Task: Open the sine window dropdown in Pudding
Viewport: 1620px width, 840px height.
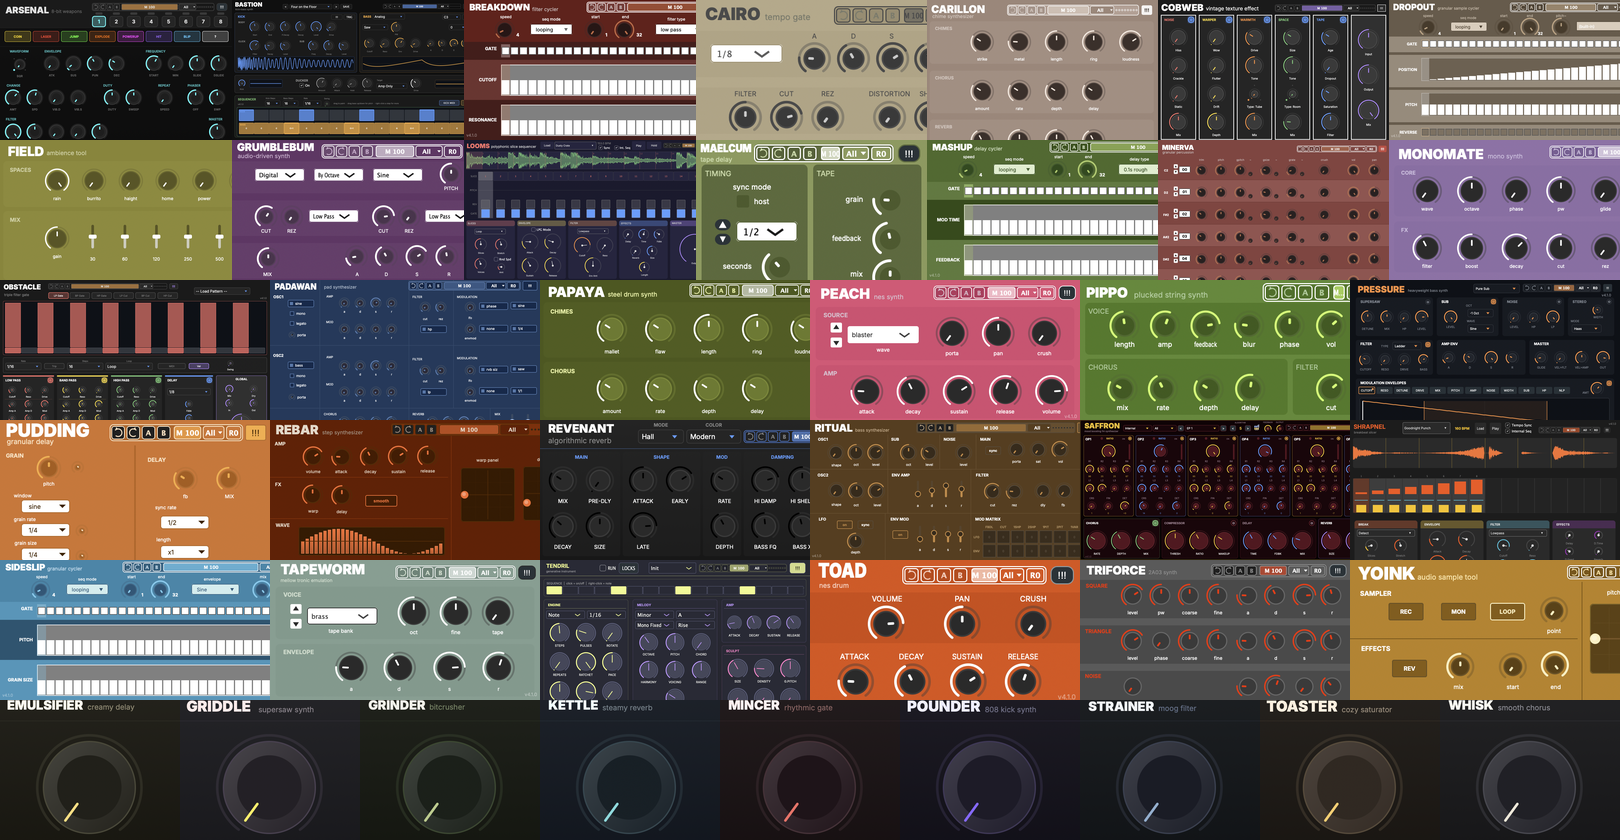Action: pos(45,506)
